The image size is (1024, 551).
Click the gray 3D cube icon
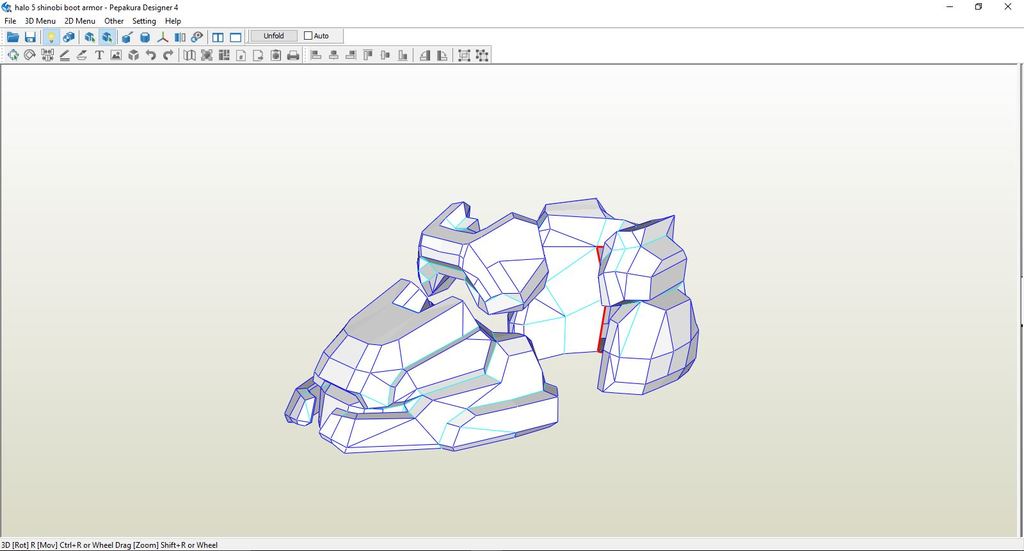coord(134,55)
